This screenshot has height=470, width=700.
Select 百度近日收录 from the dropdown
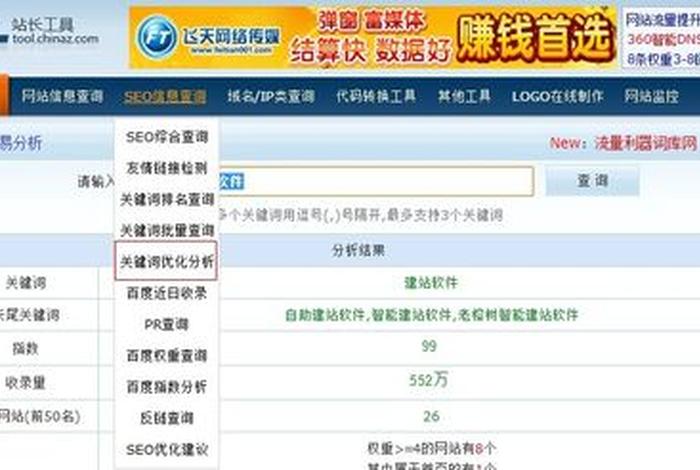(x=167, y=293)
